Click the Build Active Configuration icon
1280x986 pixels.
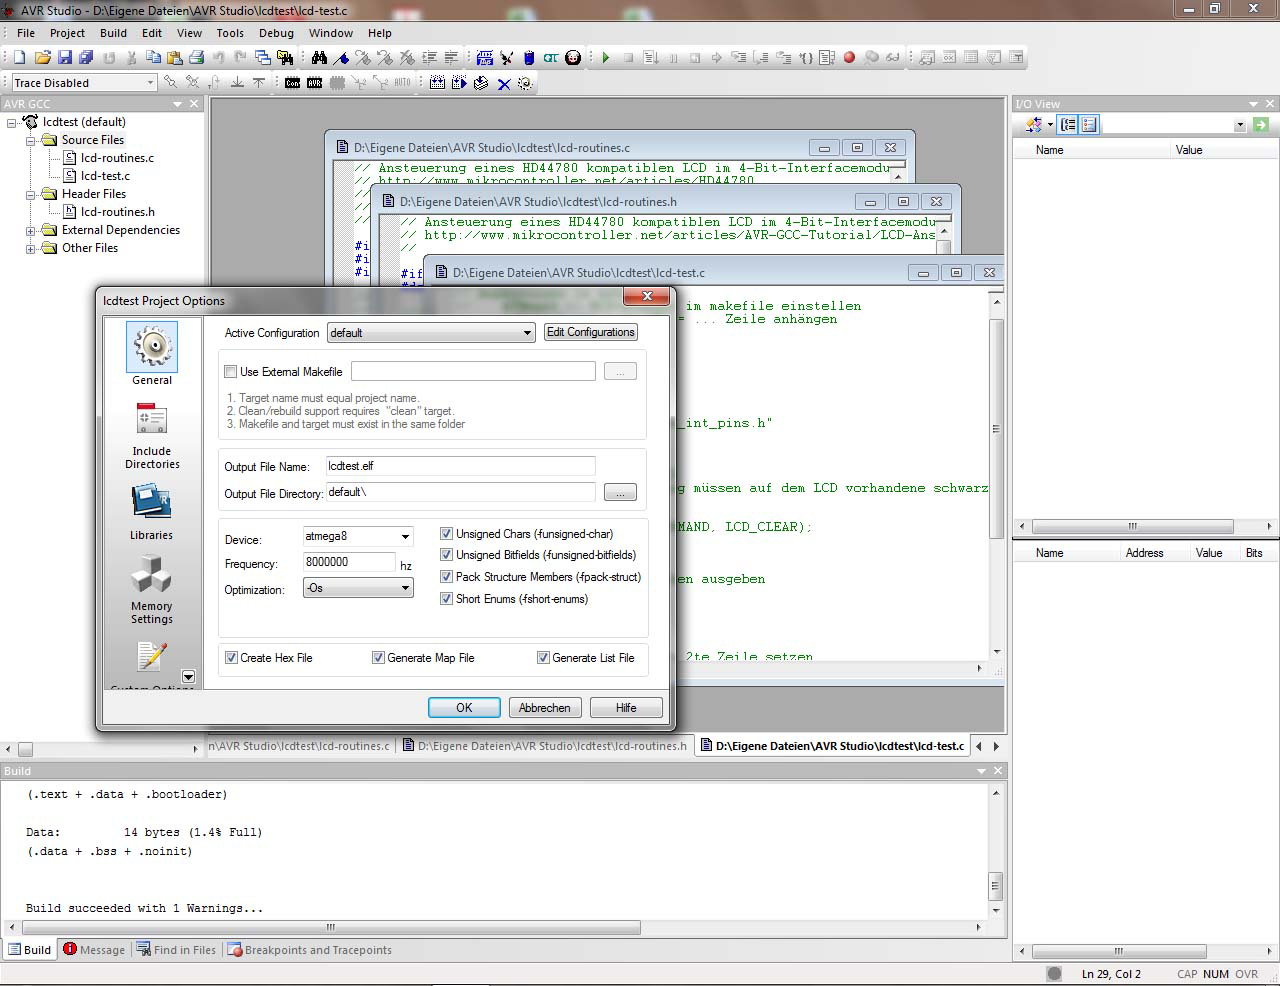[437, 83]
